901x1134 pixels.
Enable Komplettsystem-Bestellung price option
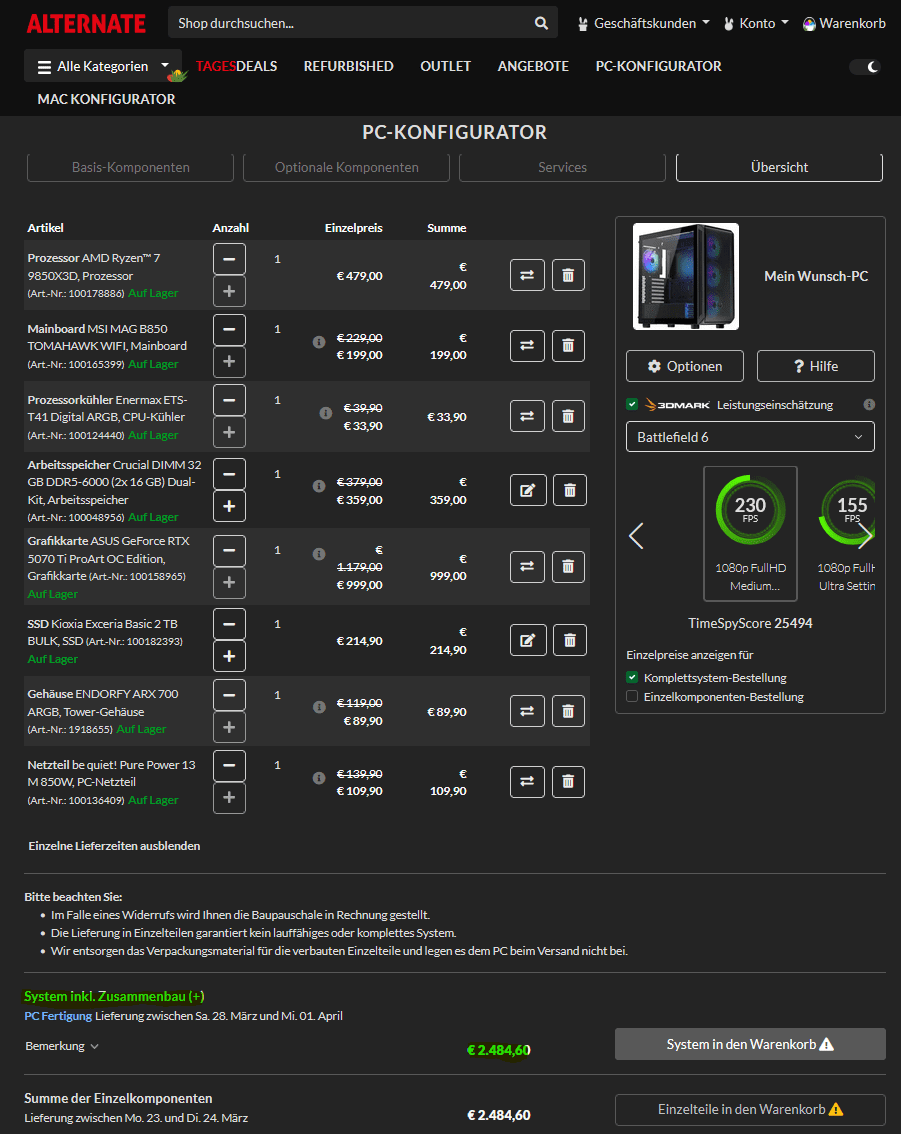click(x=632, y=677)
